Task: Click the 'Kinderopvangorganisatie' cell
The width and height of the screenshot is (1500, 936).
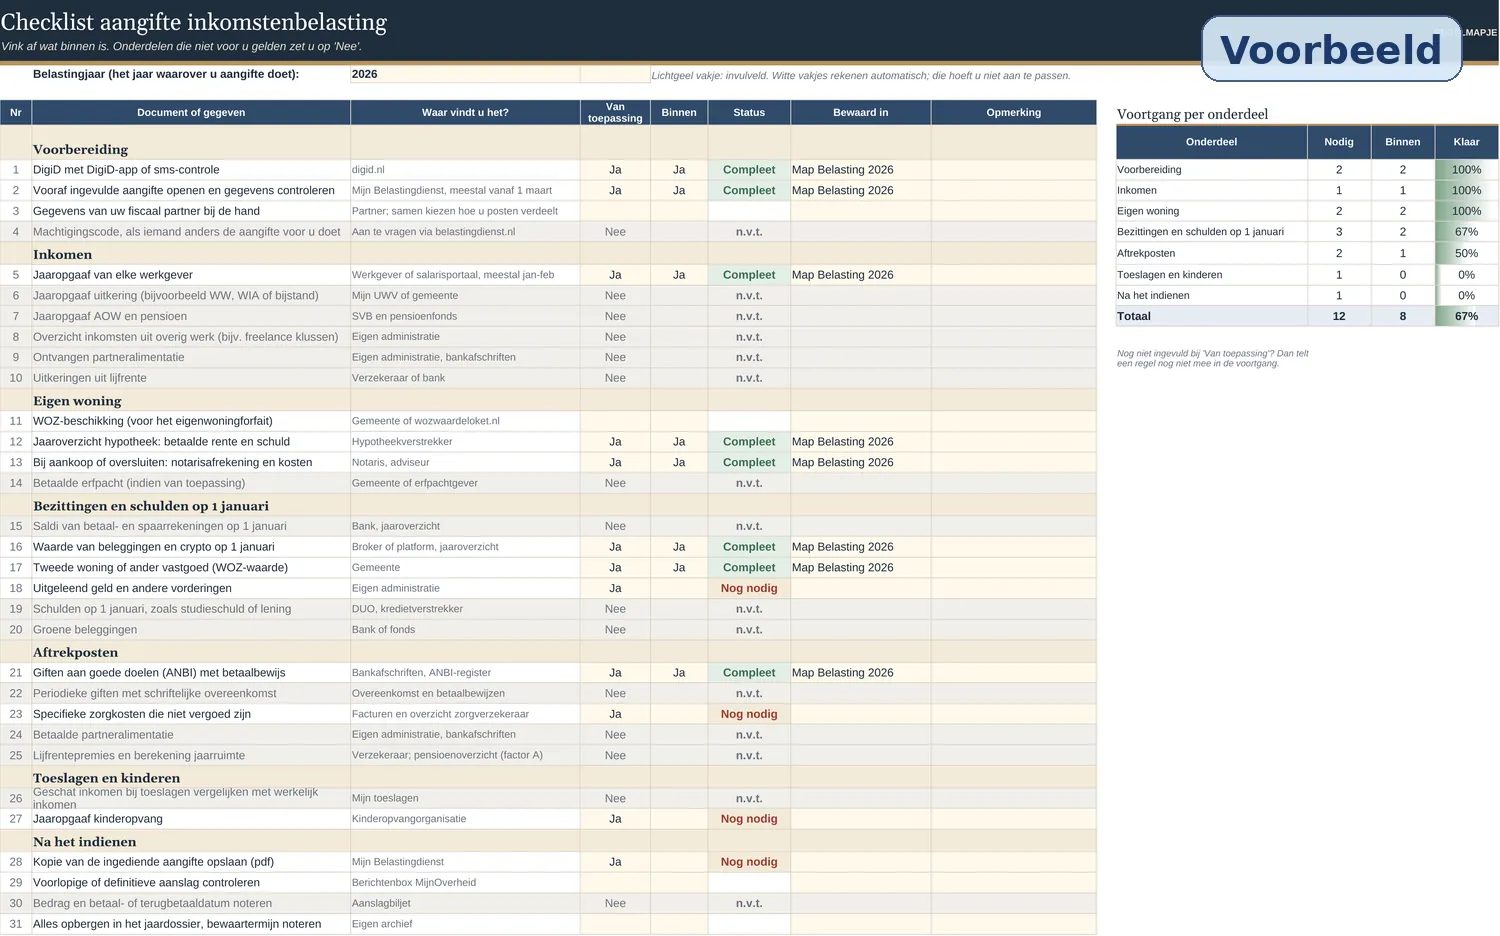Action: tap(465, 819)
